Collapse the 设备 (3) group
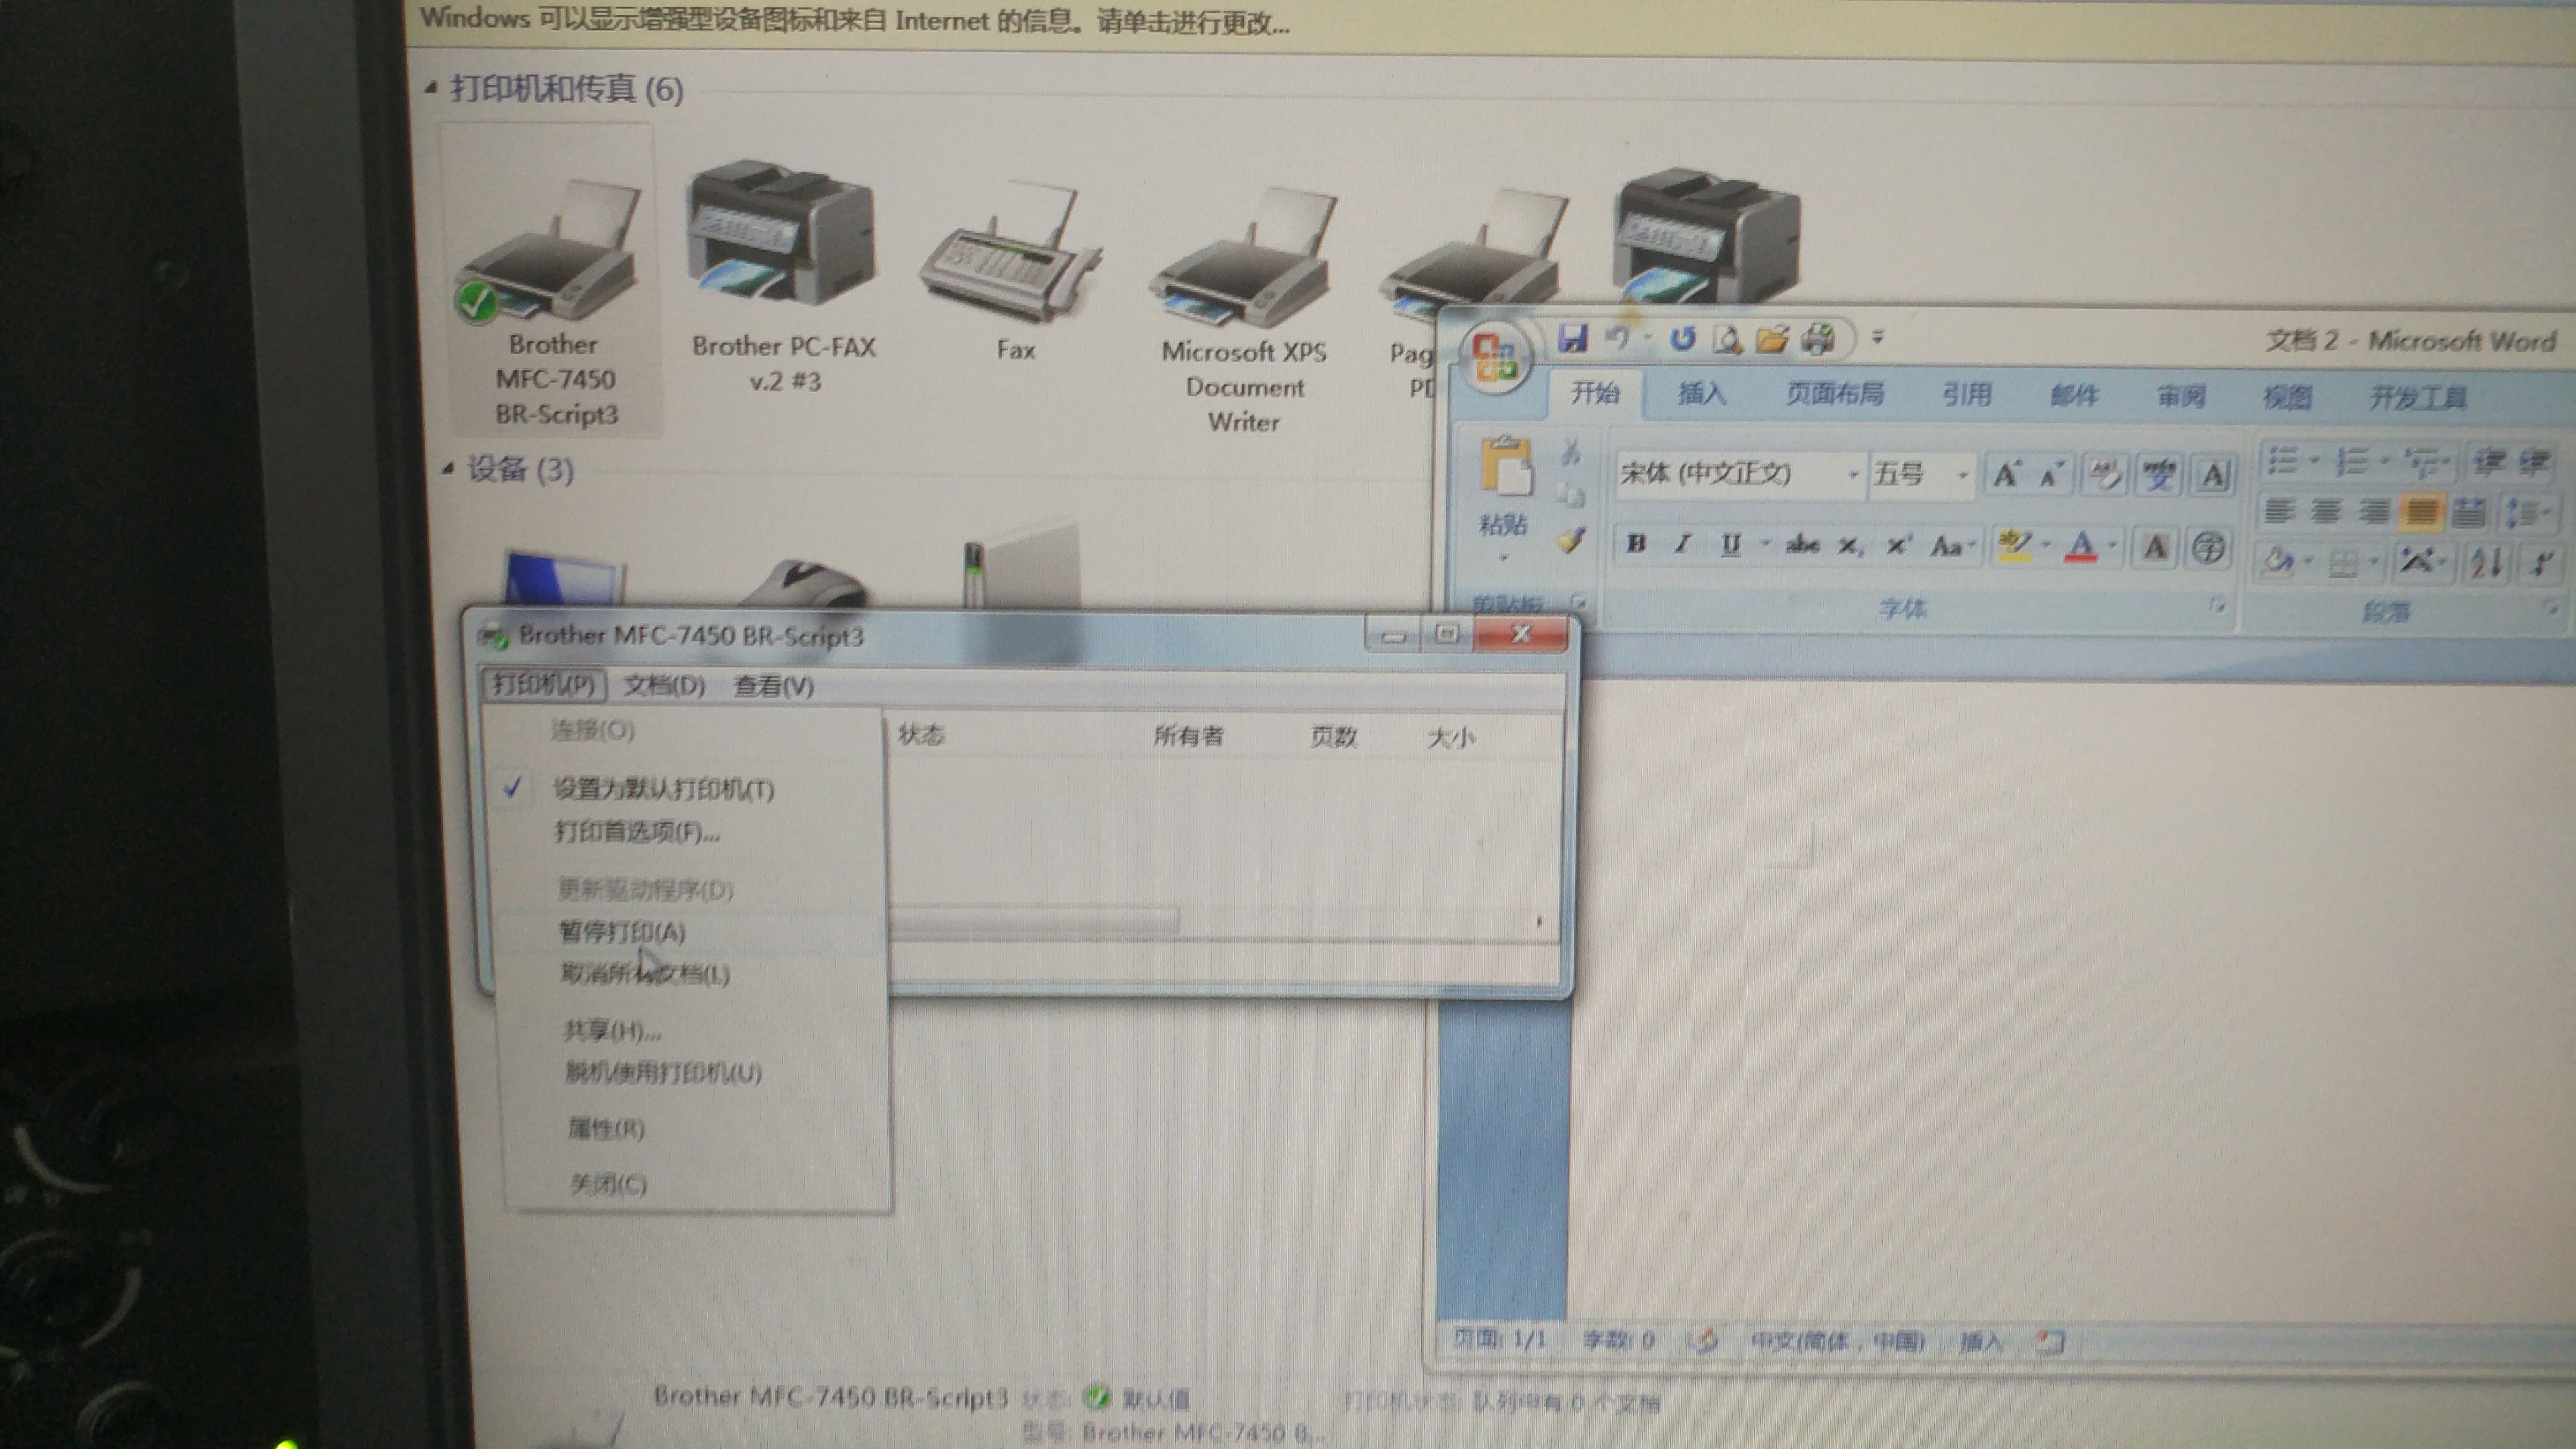 click(x=448, y=468)
